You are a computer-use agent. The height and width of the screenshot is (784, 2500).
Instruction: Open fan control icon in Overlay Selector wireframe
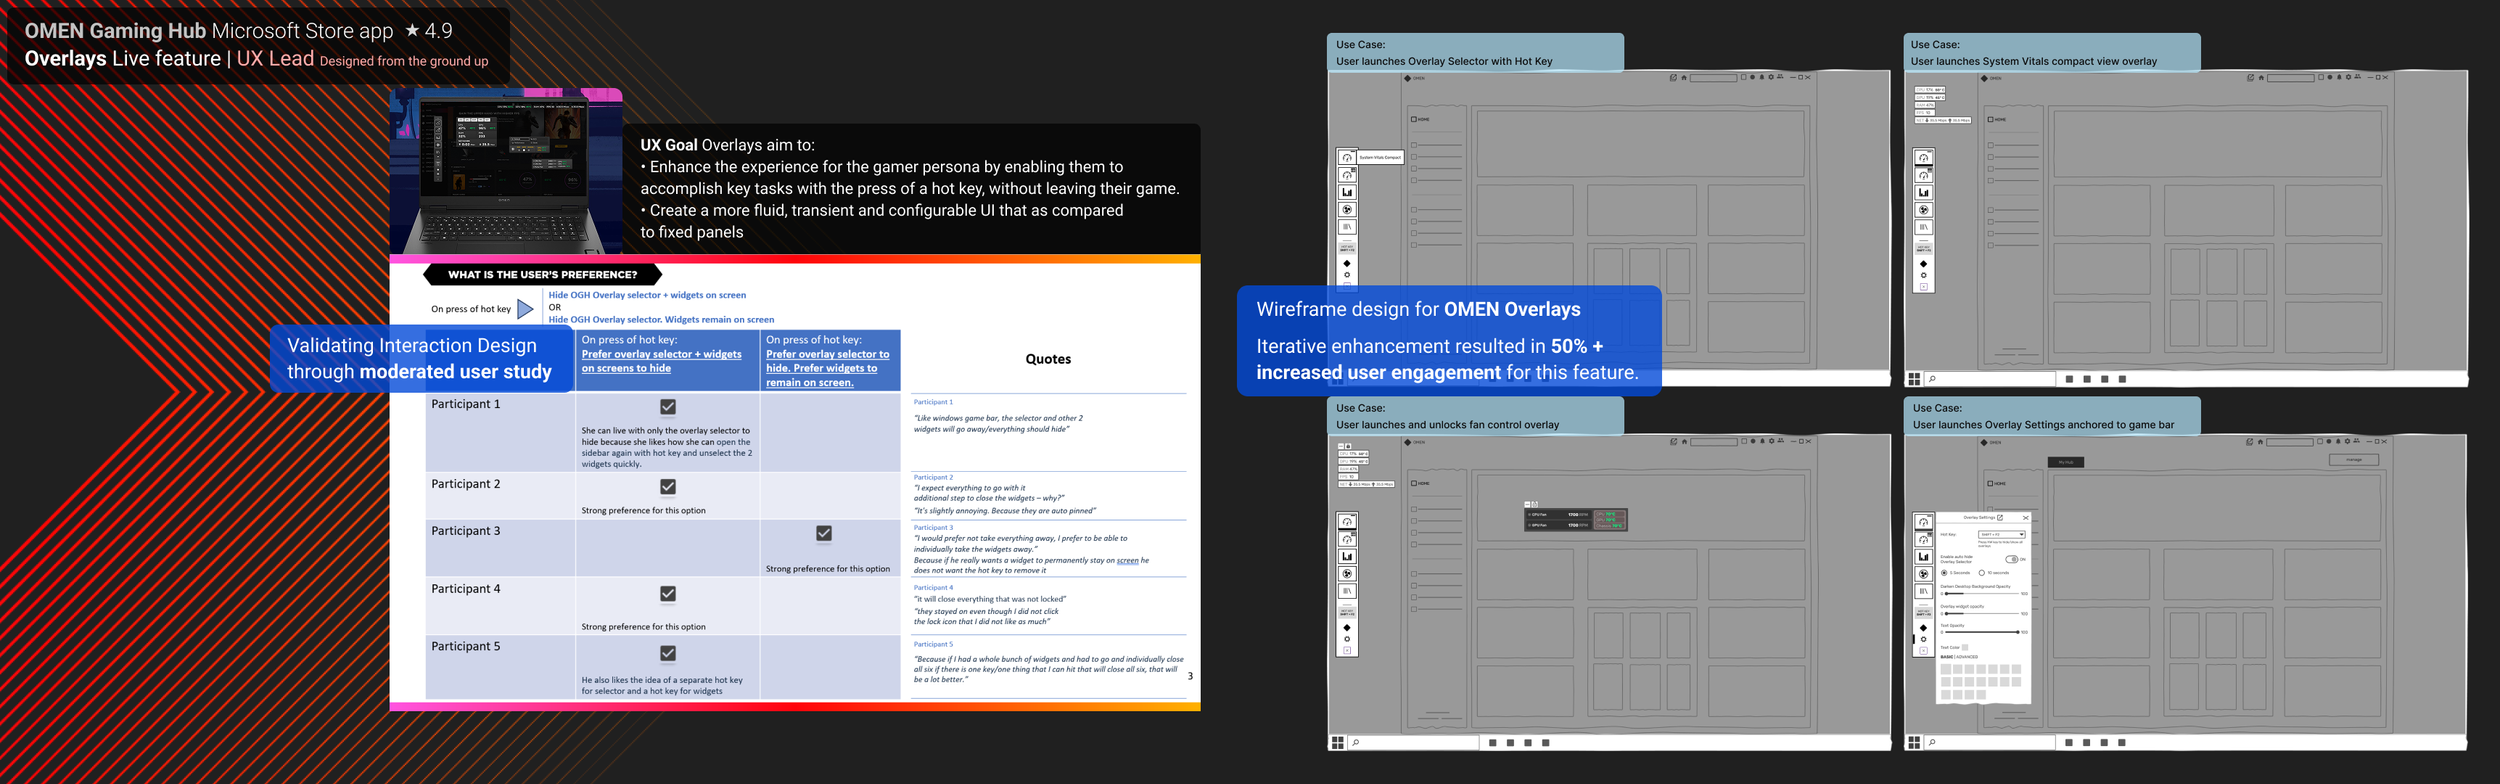coord(1347,210)
